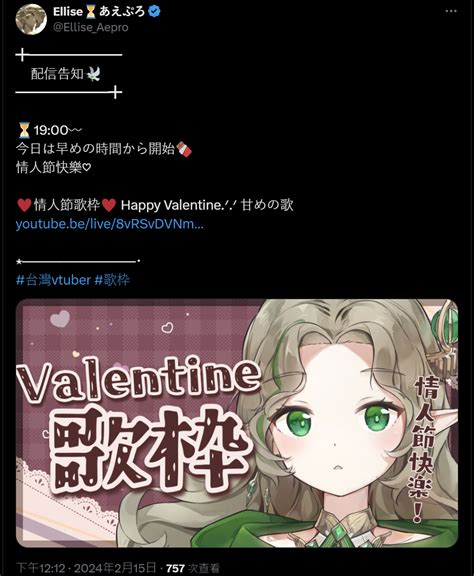Open the Valentine 歌枠 preview image

[237, 423]
